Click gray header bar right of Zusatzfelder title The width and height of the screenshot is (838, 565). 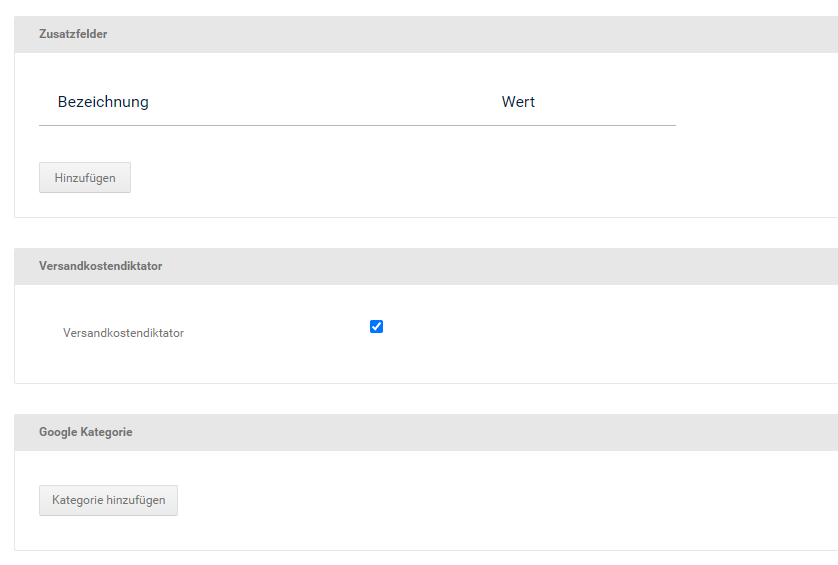point(450,34)
